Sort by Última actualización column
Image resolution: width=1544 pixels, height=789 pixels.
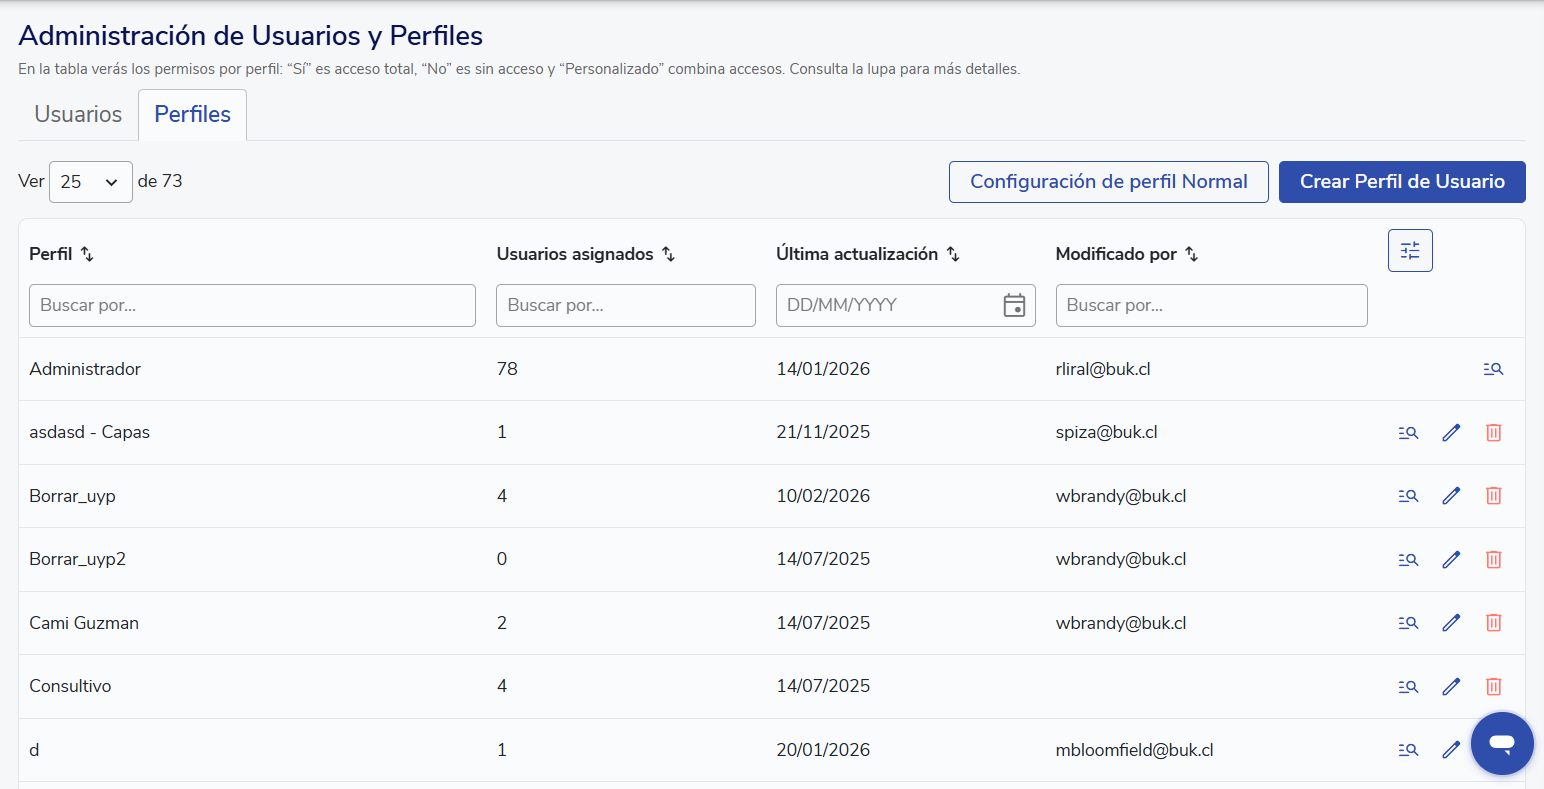pos(953,254)
